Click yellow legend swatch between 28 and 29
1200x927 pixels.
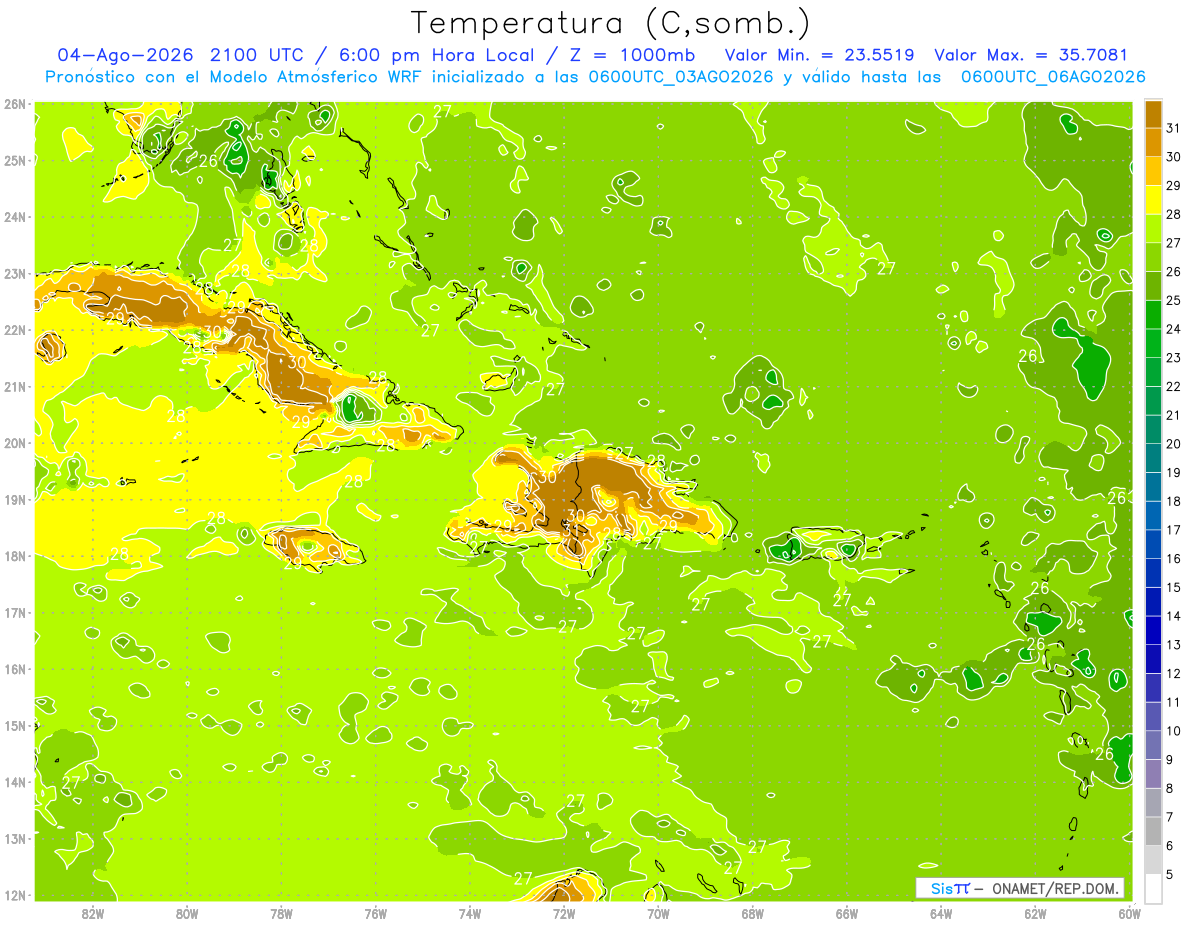pyautogui.click(x=1153, y=200)
